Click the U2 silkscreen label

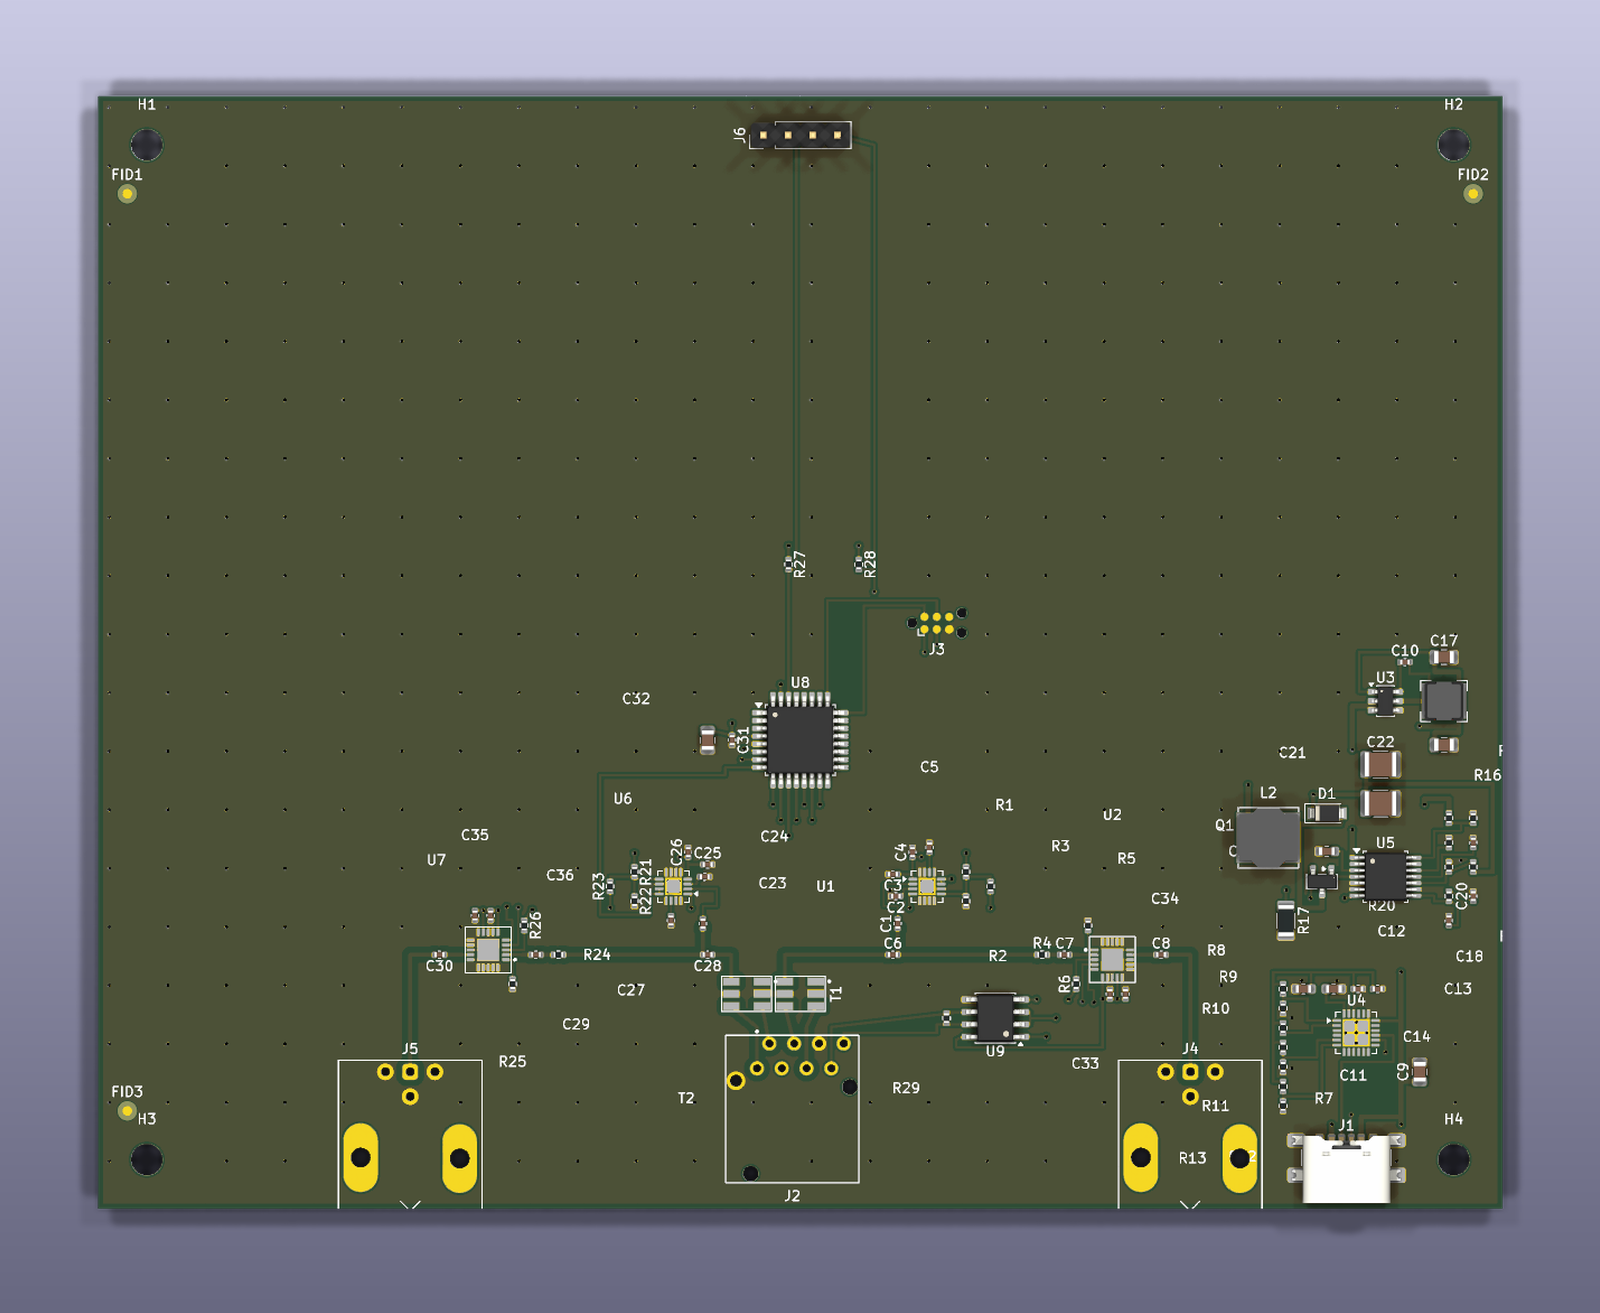pyautogui.click(x=1112, y=815)
